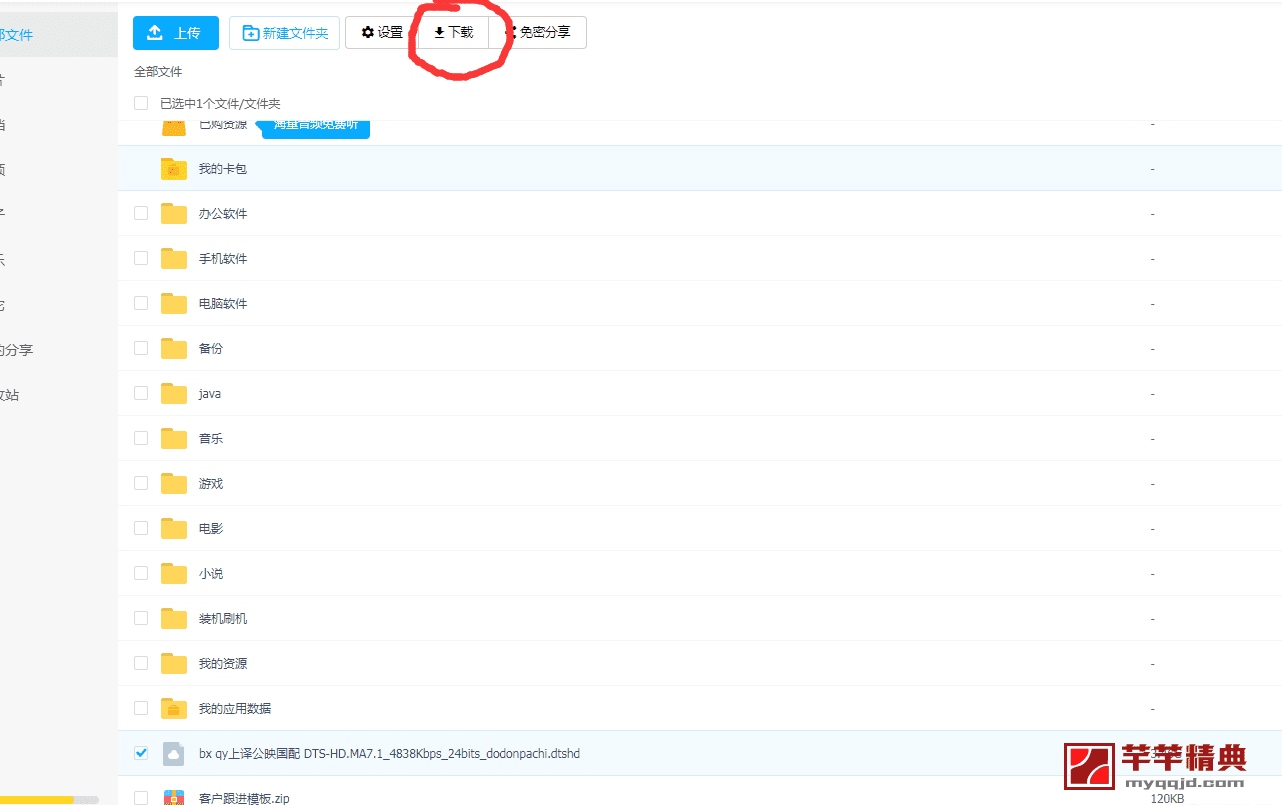Click the storage usage progress bar

point(49,800)
